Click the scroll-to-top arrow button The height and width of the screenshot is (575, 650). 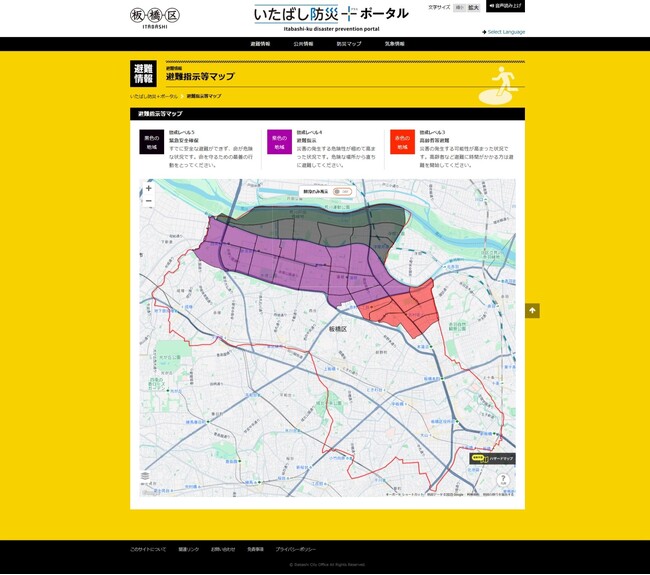532,311
